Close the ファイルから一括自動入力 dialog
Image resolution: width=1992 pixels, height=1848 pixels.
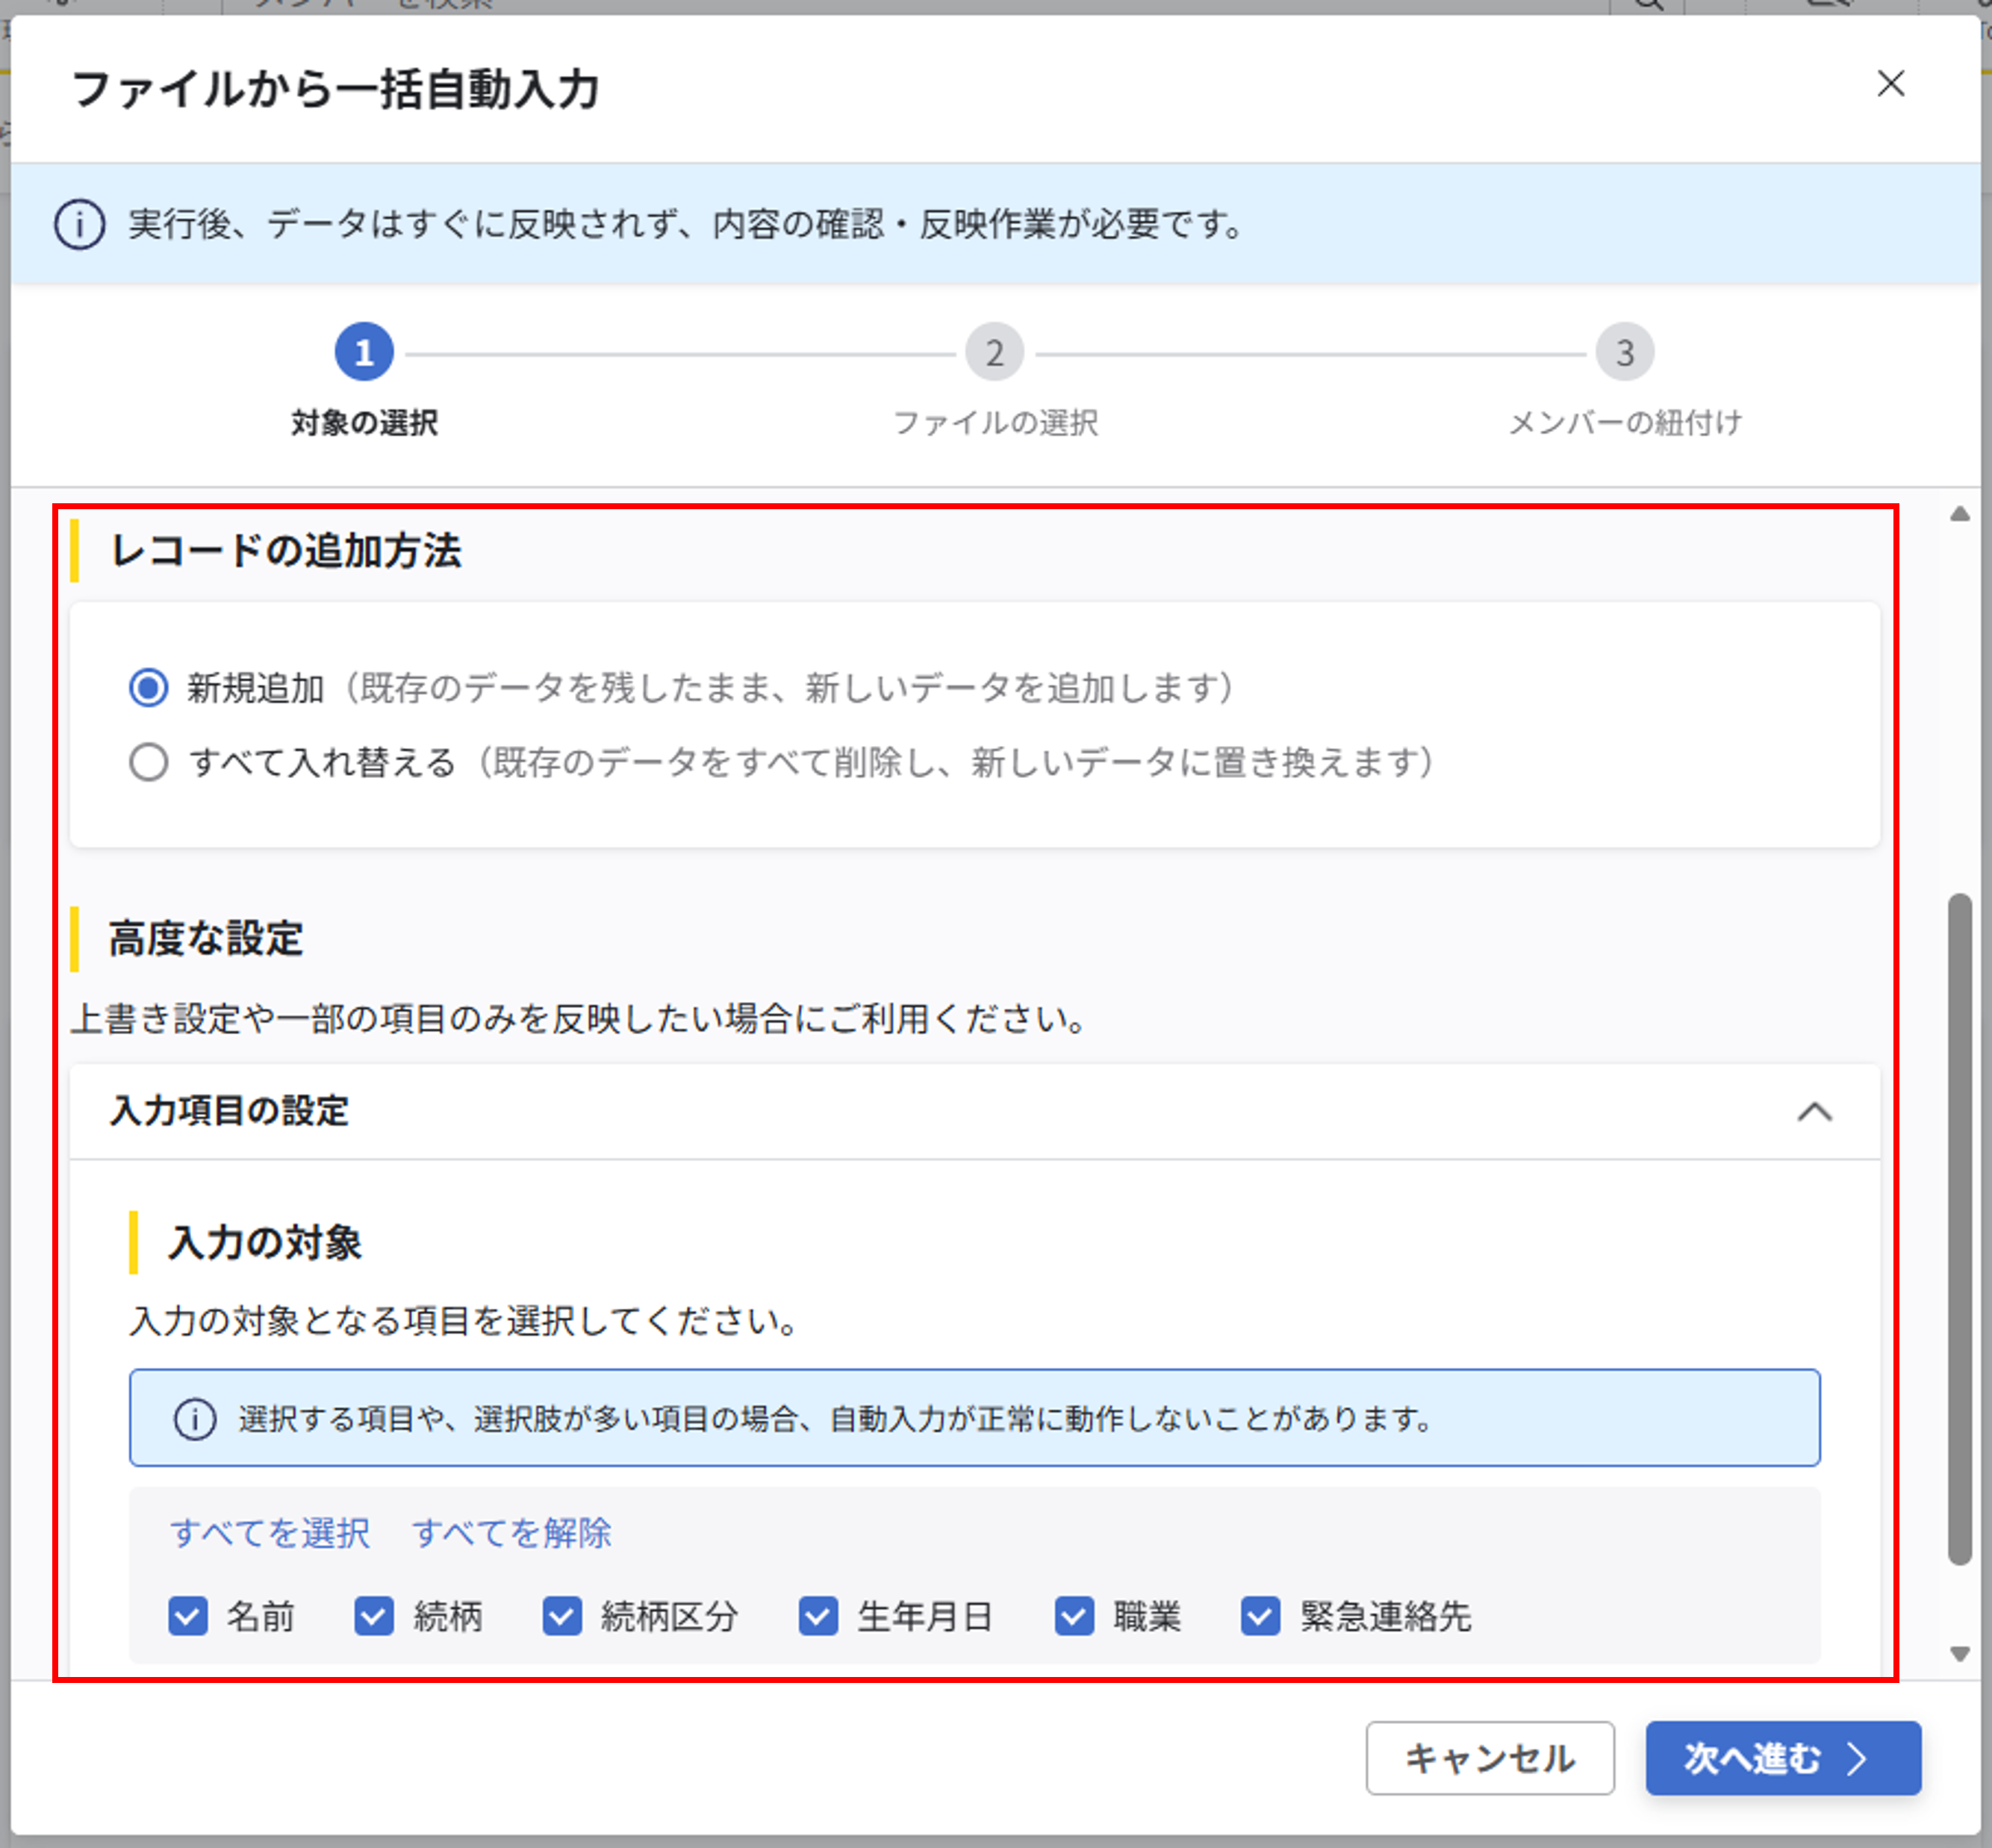click(x=1890, y=84)
